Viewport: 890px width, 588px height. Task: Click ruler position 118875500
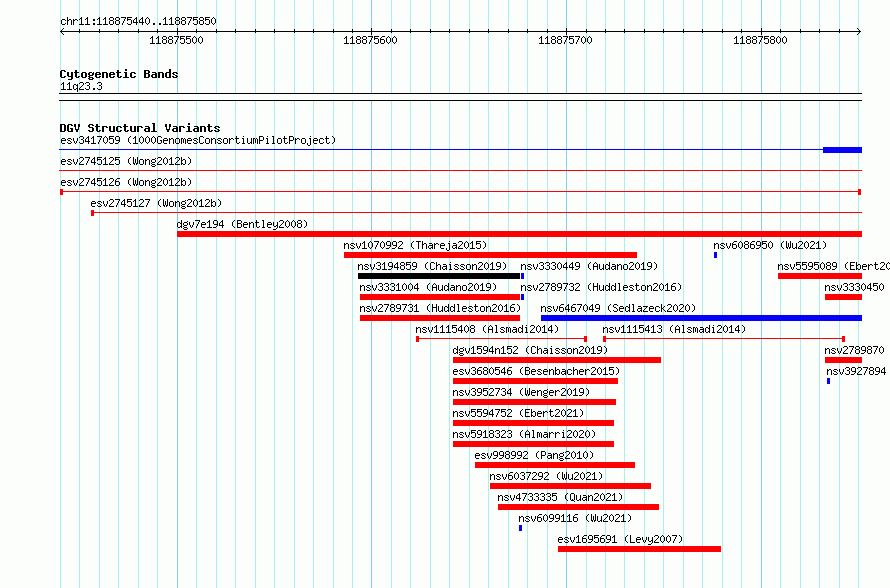point(176,40)
